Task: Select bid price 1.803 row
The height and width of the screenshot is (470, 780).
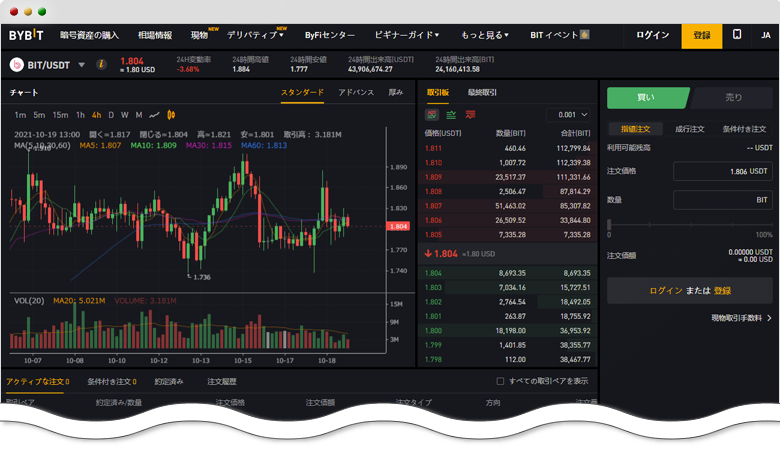Action: [507, 287]
